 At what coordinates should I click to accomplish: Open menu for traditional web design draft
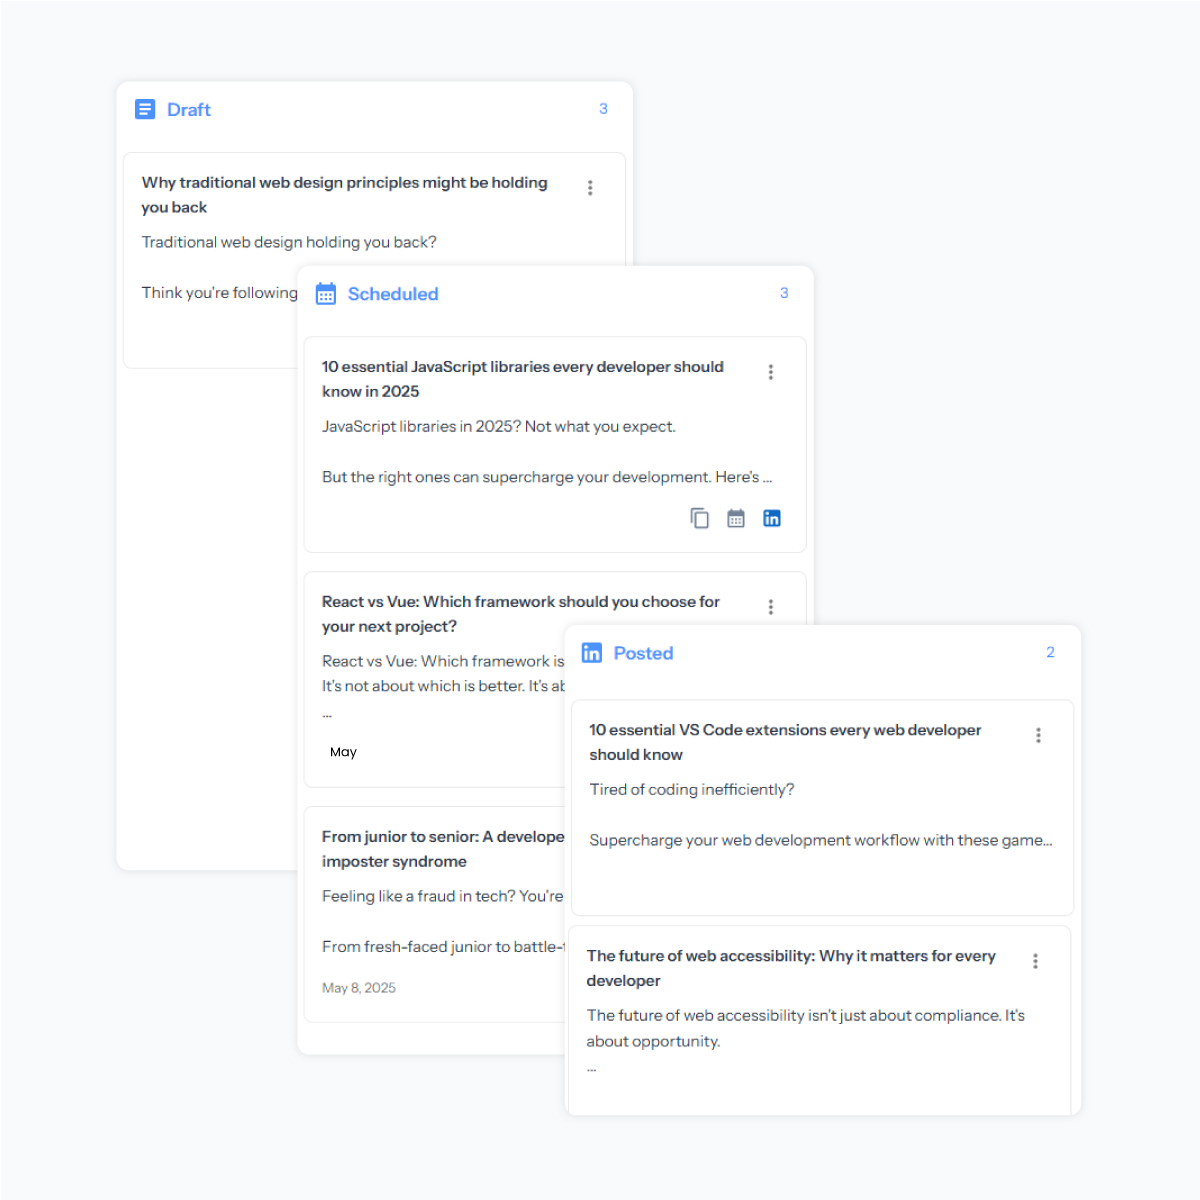coord(590,187)
